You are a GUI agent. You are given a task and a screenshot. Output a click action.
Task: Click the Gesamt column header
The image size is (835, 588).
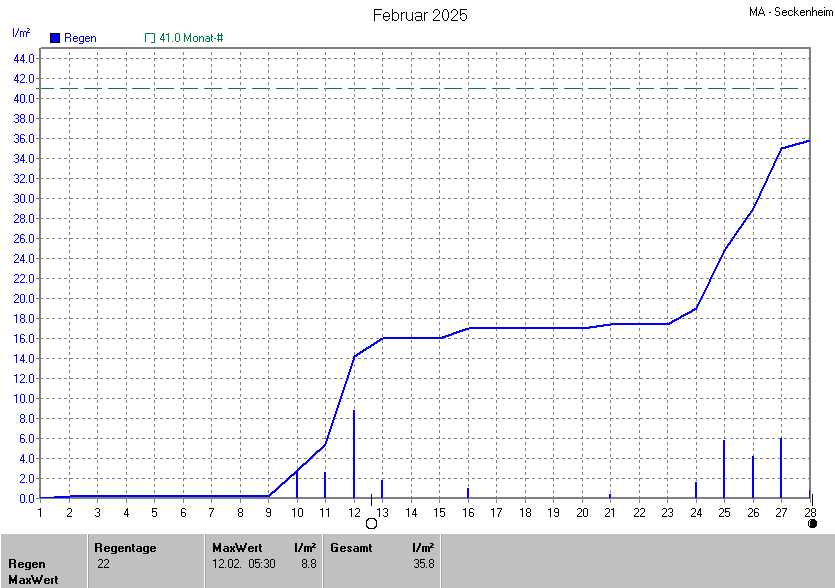click(x=349, y=548)
